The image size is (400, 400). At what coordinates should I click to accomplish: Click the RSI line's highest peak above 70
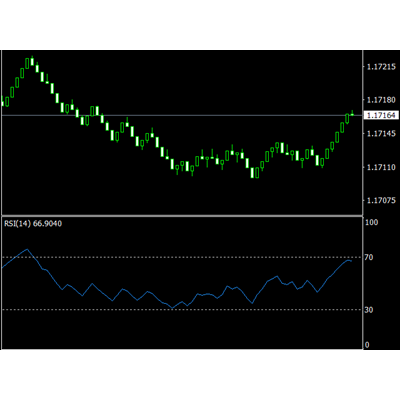coord(27,249)
